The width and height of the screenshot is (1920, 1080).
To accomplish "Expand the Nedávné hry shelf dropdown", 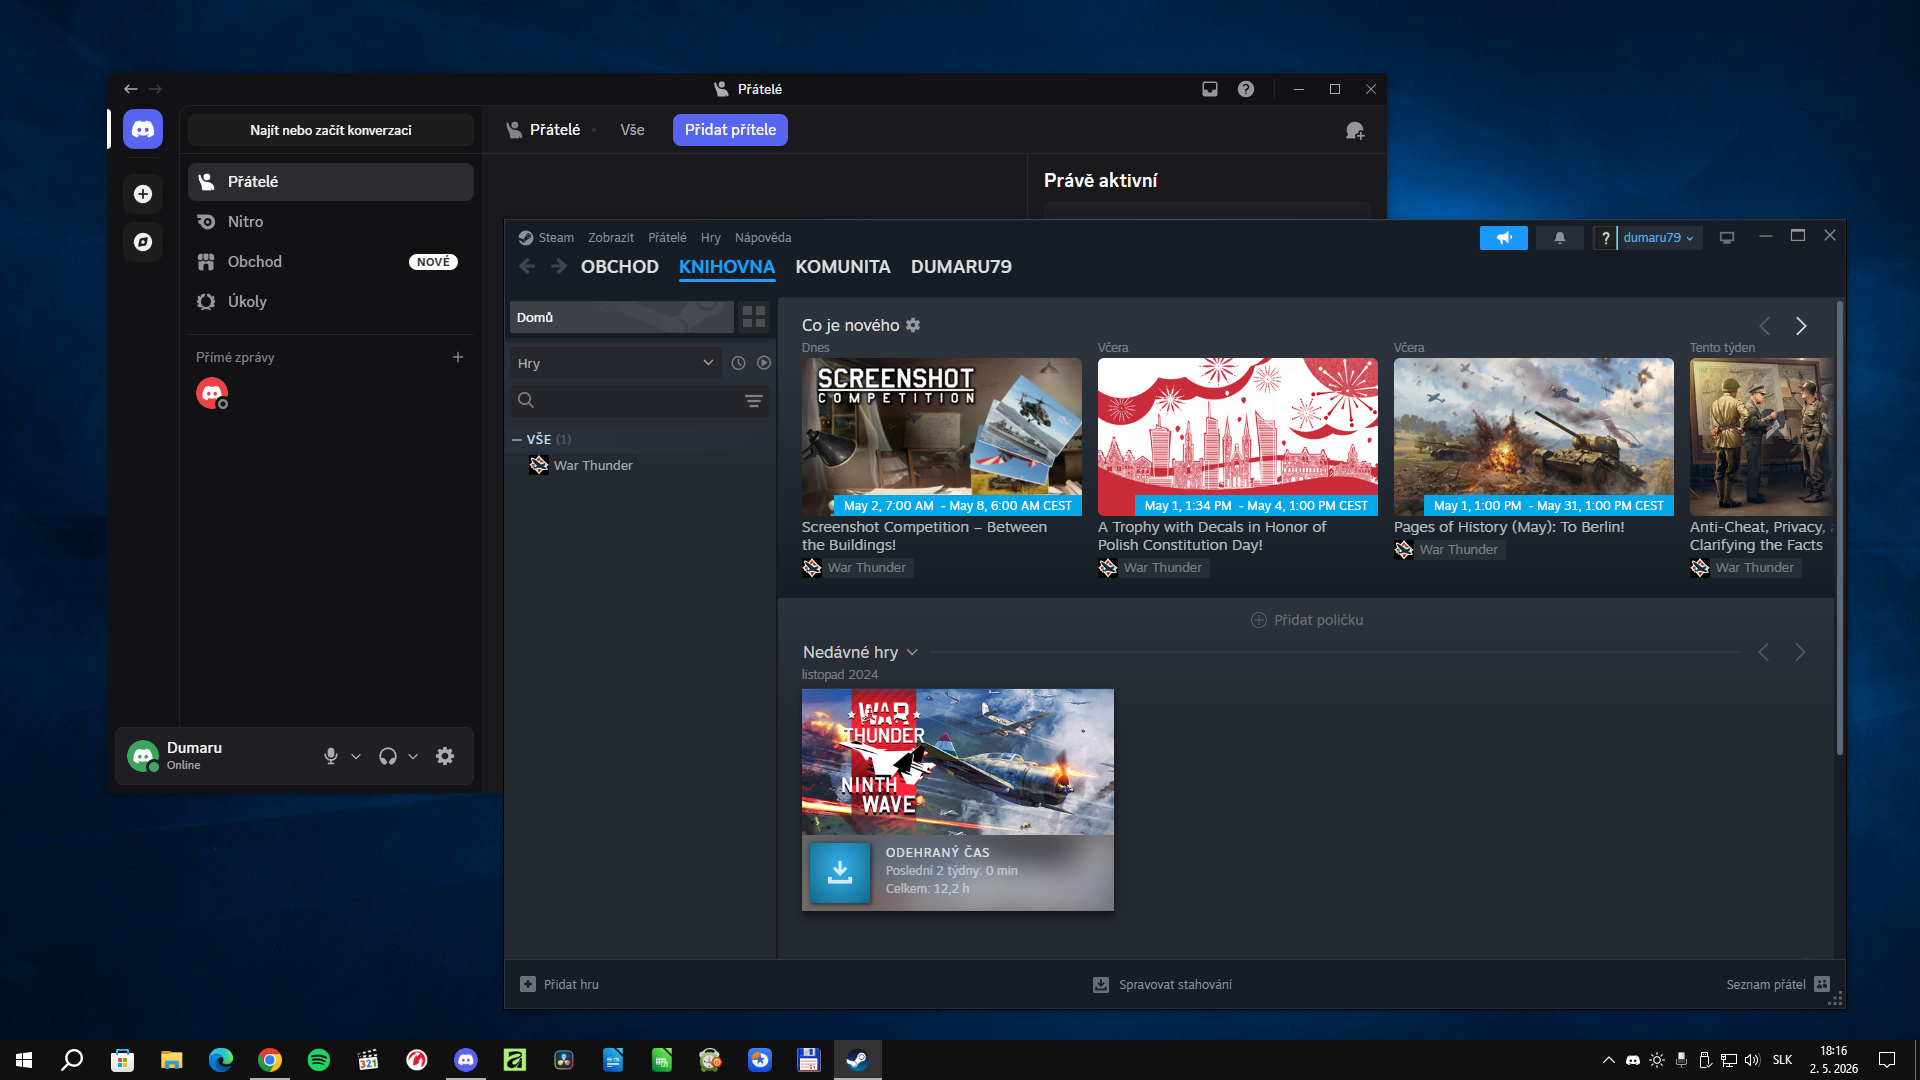I will [912, 652].
